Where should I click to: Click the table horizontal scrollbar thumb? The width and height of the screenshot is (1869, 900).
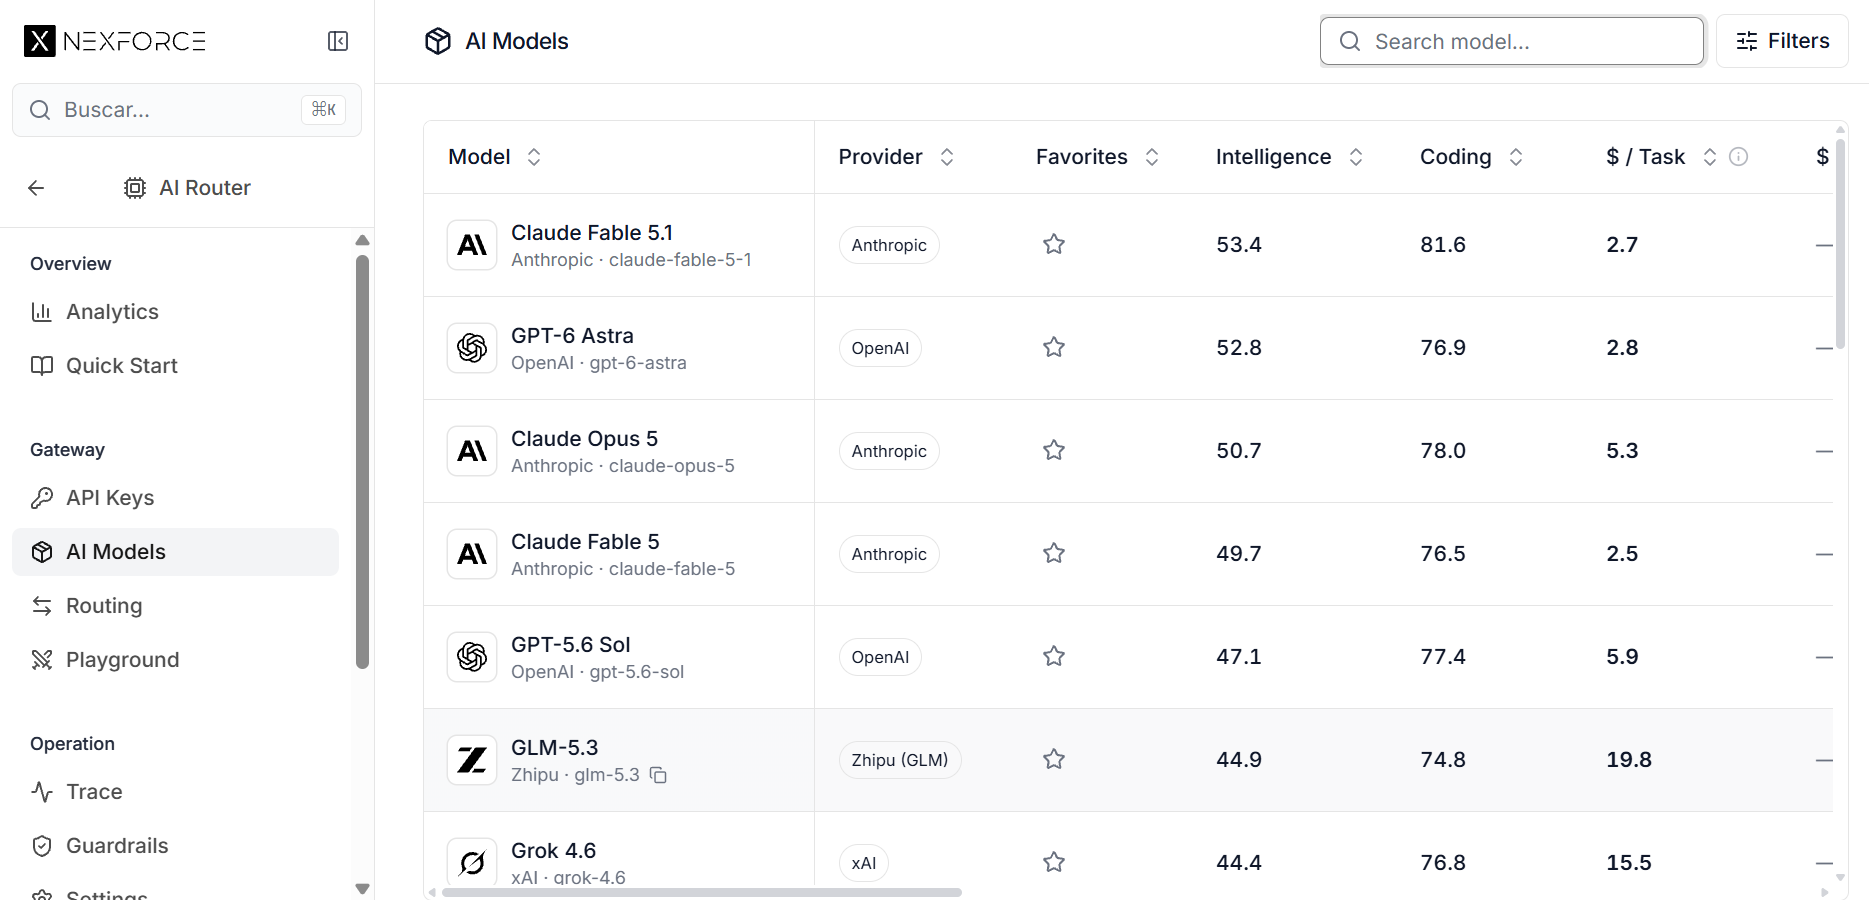coord(702,892)
